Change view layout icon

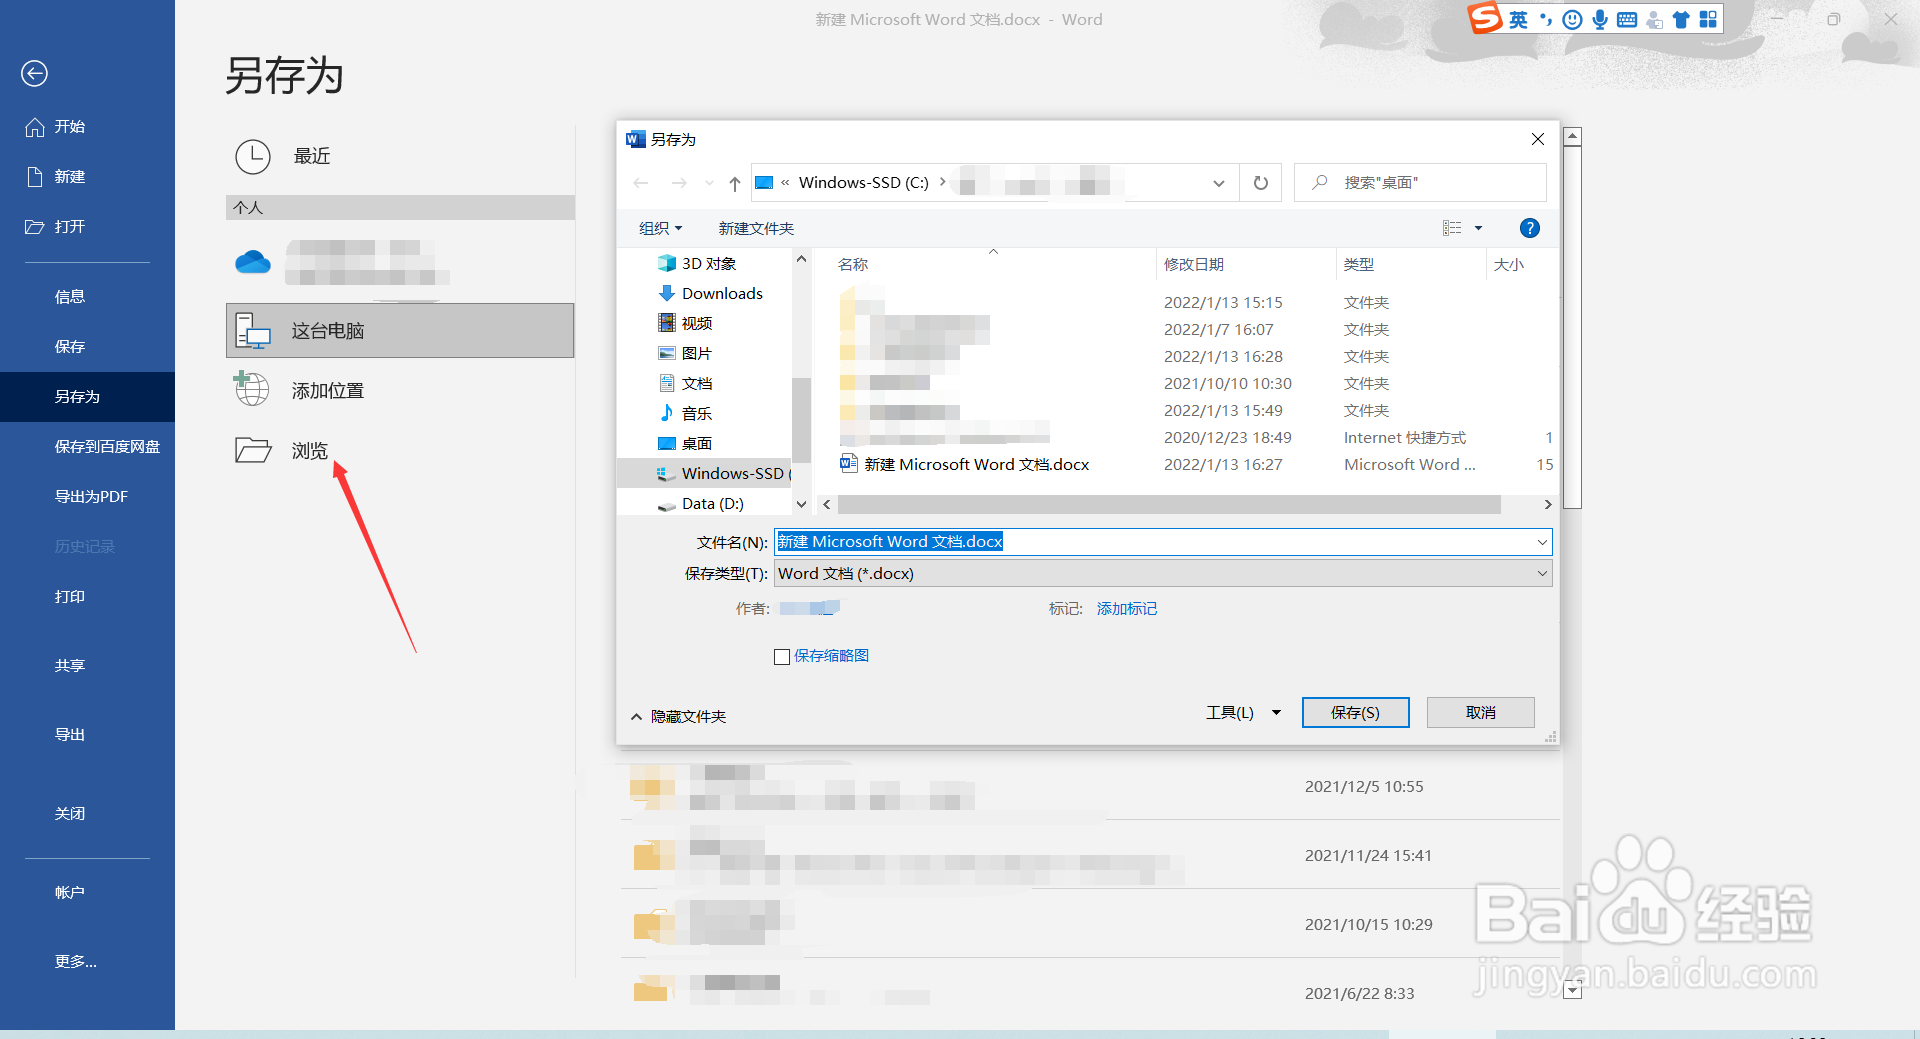[x=1452, y=228]
